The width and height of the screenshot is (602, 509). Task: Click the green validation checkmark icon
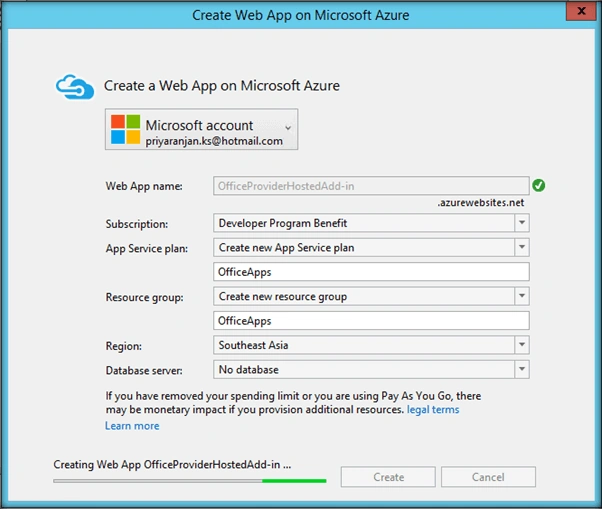(539, 185)
